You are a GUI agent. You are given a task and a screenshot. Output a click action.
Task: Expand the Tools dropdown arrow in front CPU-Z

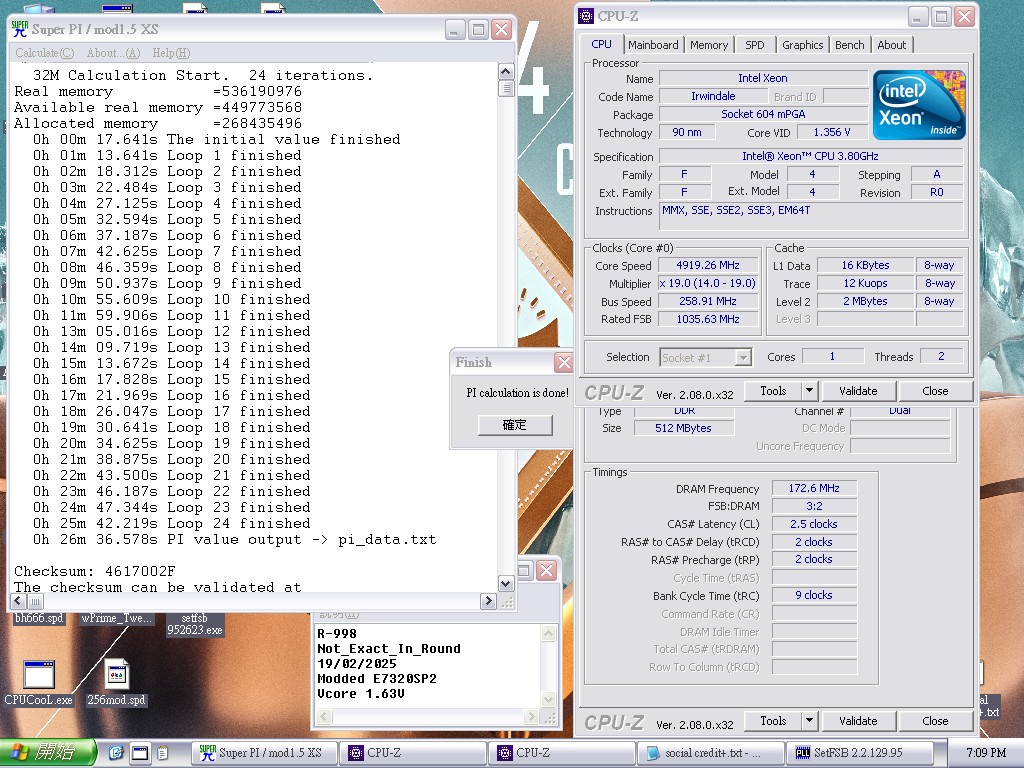(x=809, y=391)
